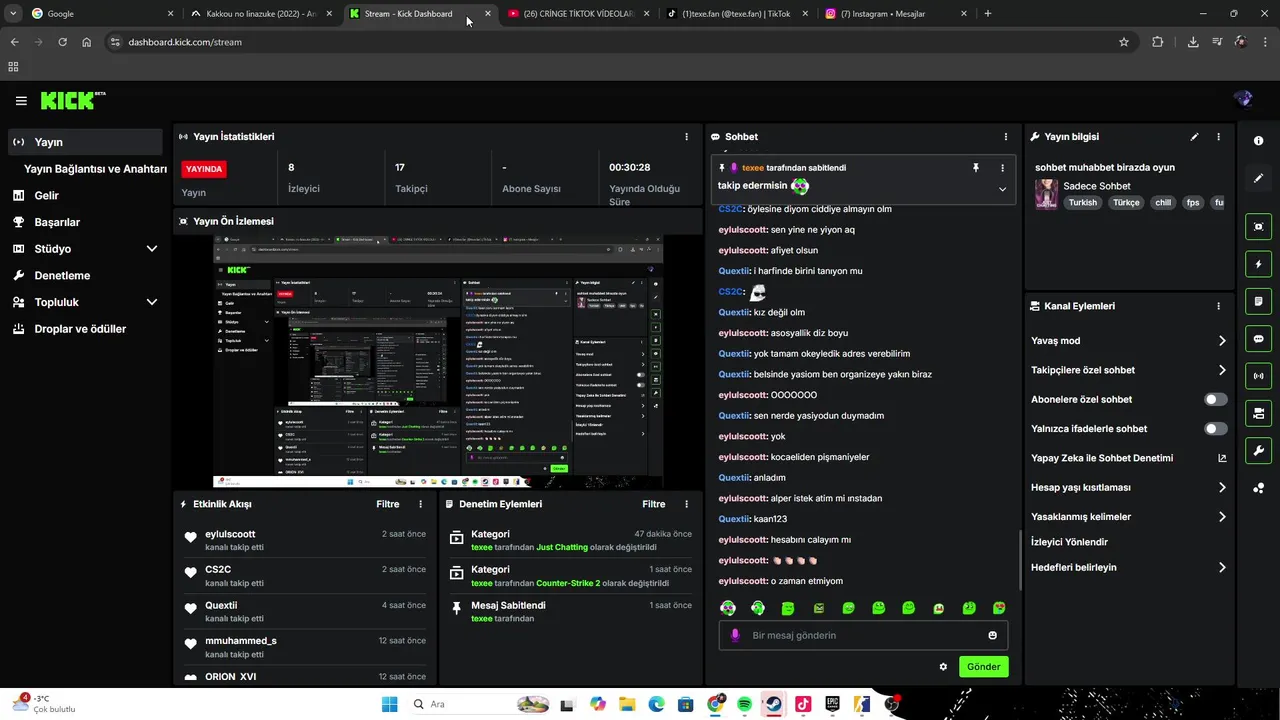
Task: Open Kanal Eylemleri three-dot menu
Action: click(1218, 306)
